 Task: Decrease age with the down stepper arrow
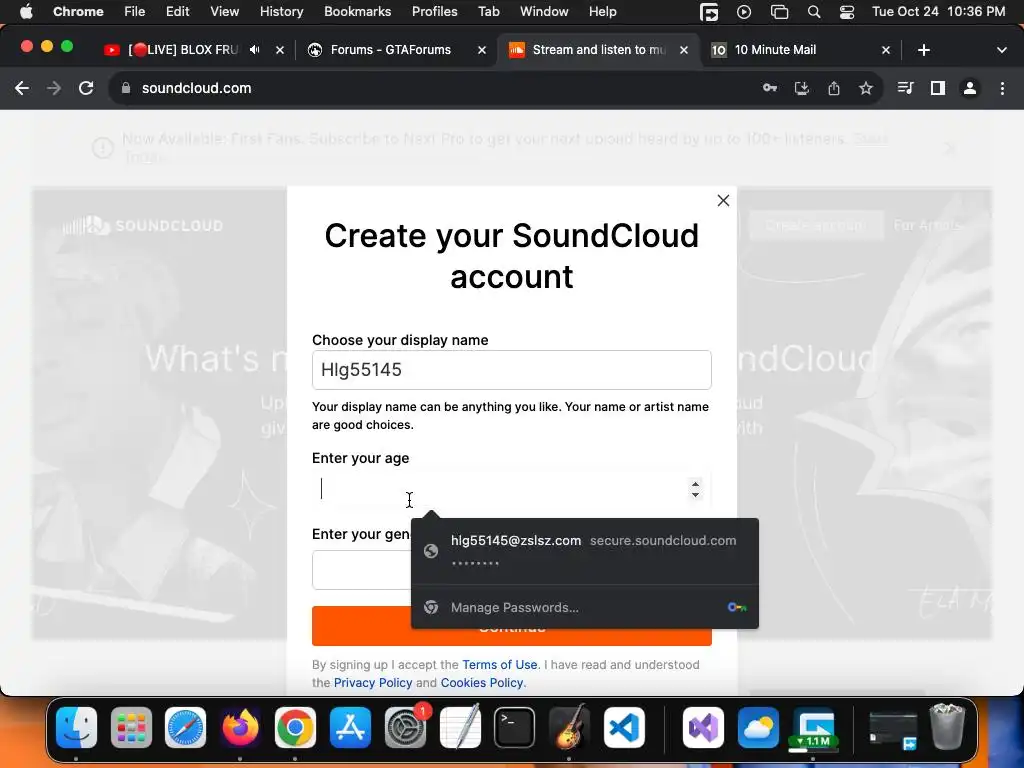696,494
